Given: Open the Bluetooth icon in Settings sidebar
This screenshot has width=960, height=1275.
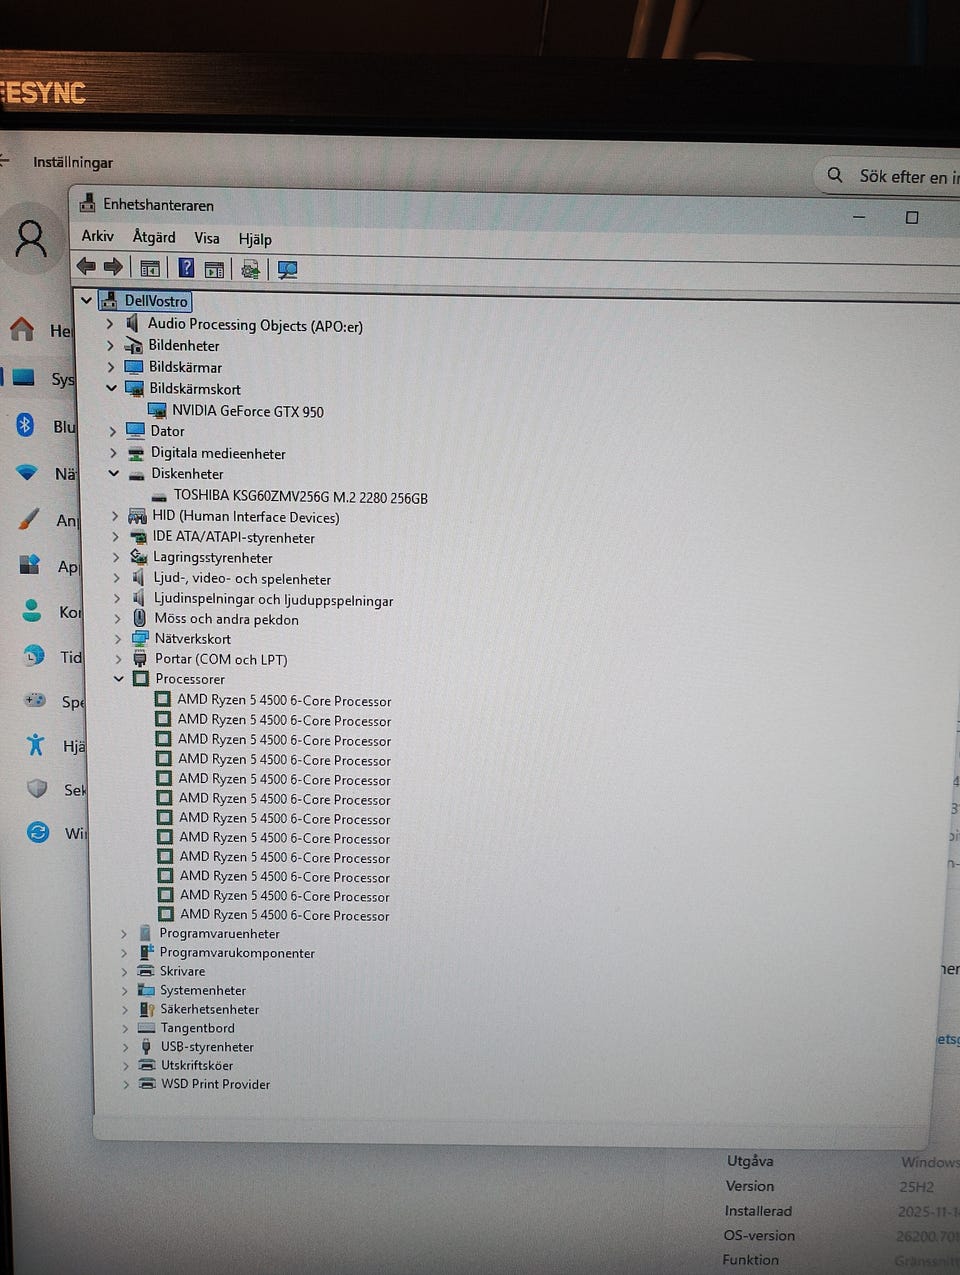Looking at the screenshot, I should tap(26, 426).
